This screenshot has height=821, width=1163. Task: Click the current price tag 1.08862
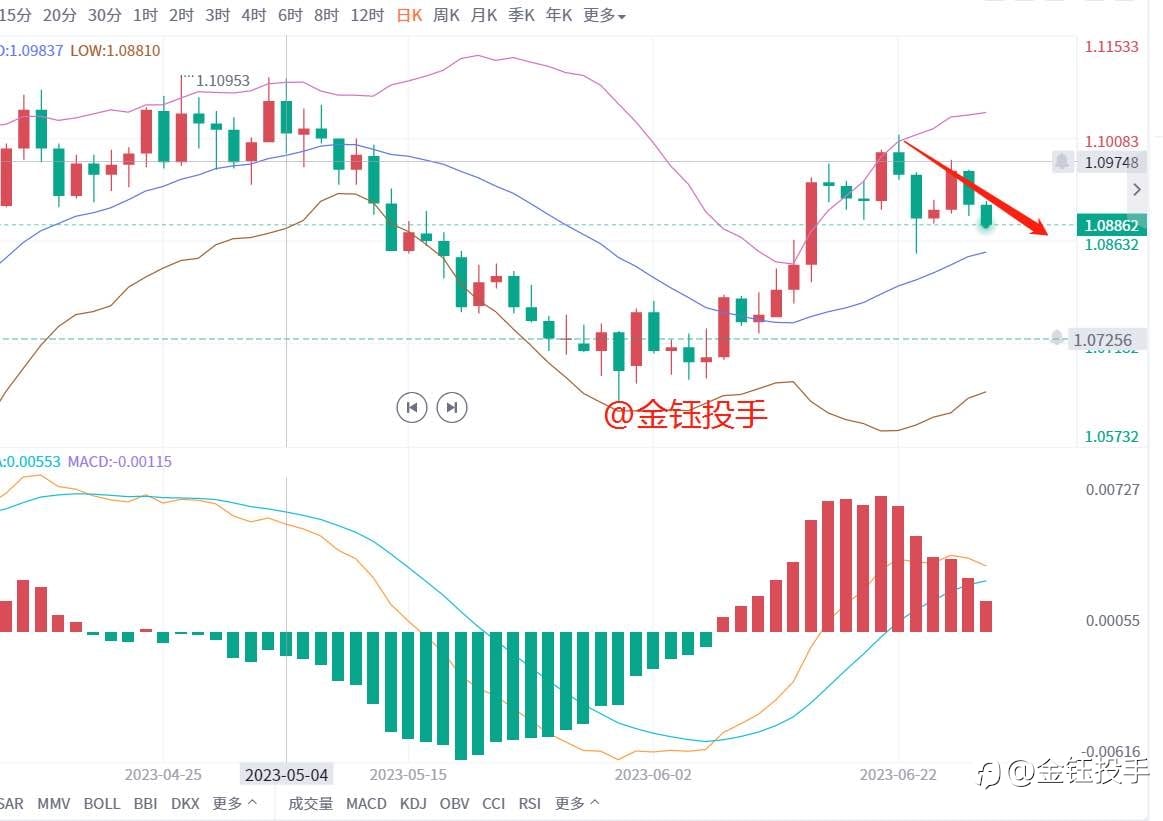[x=1111, y=225]
